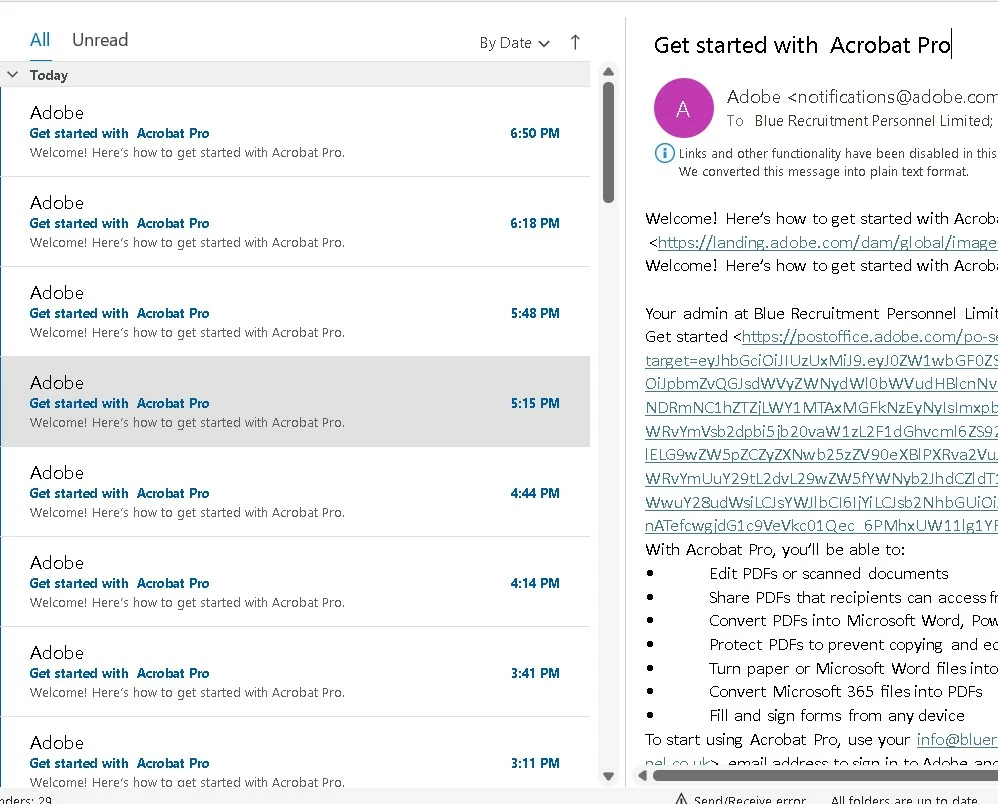Click the Send/Receive error warning icon
This screenshot has height=804, width=998.
click(x=681, y=799)
